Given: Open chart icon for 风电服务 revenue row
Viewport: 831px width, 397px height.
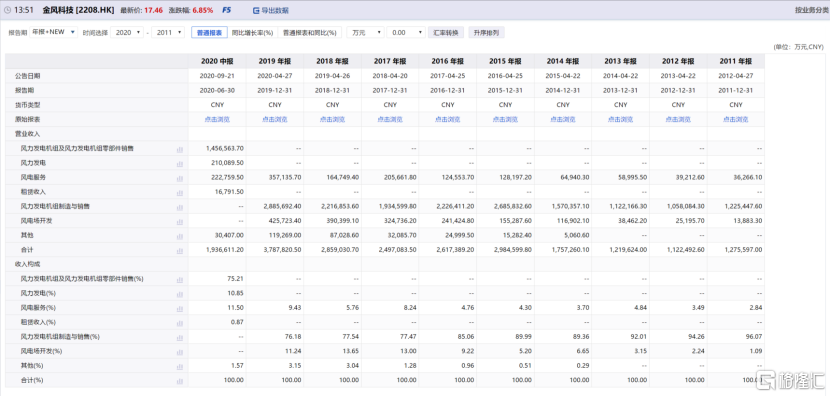Looking at the screenshot, I should click(180, 178).
